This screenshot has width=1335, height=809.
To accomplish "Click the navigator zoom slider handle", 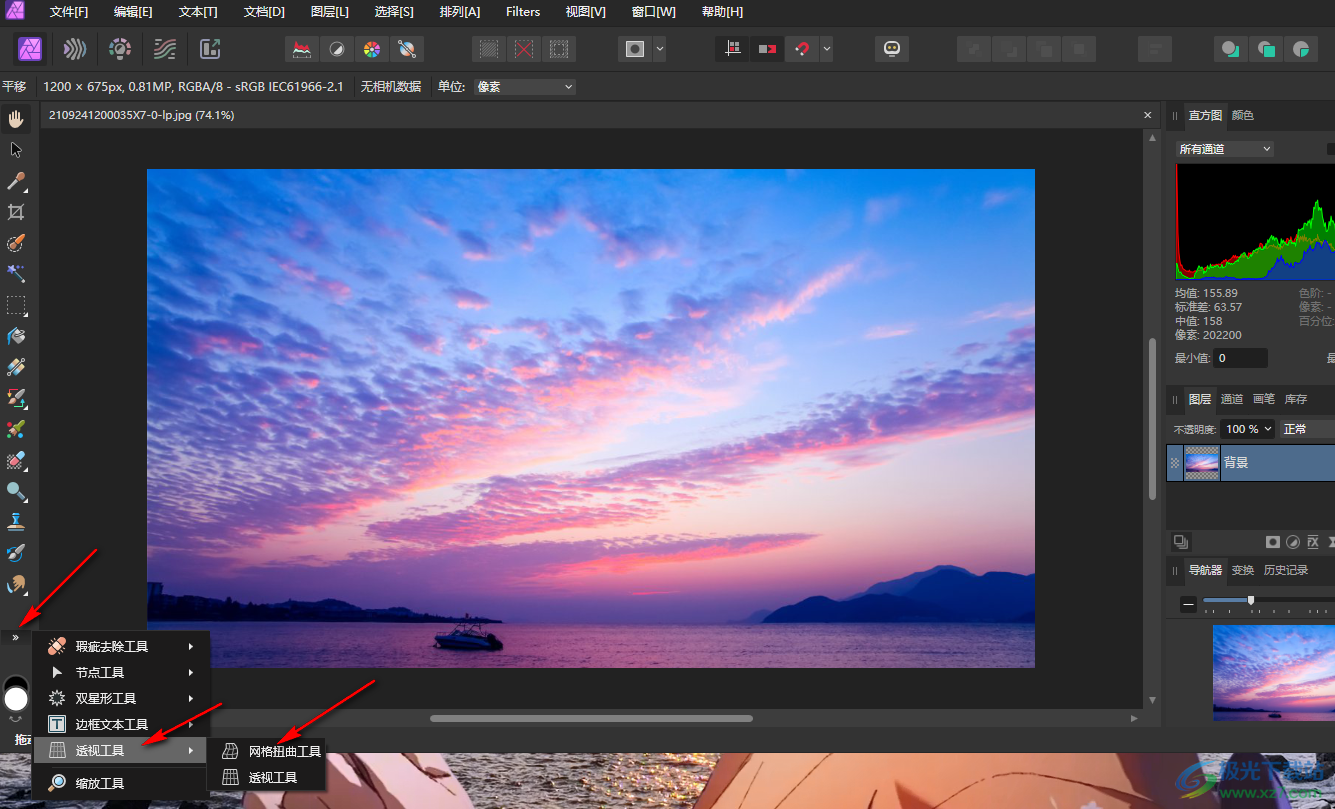I will [x=1250, y=600].
